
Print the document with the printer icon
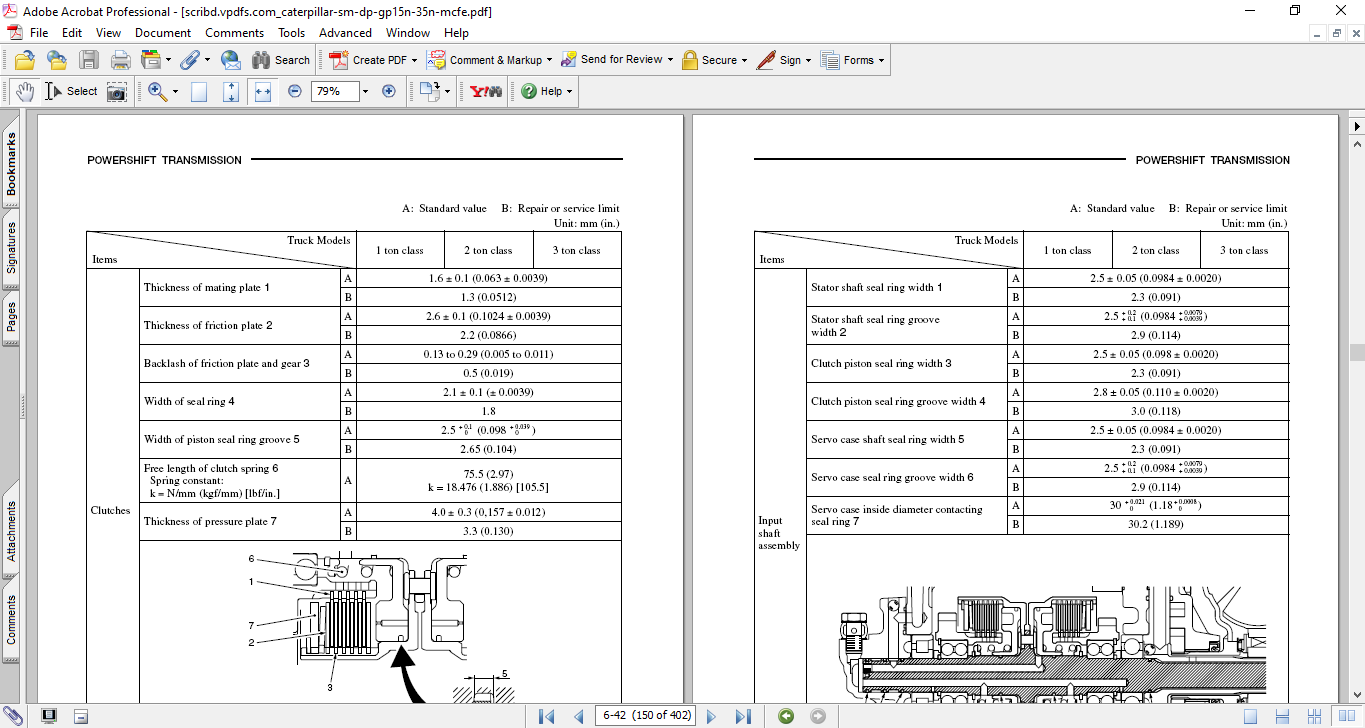click(x=120, y=60)
